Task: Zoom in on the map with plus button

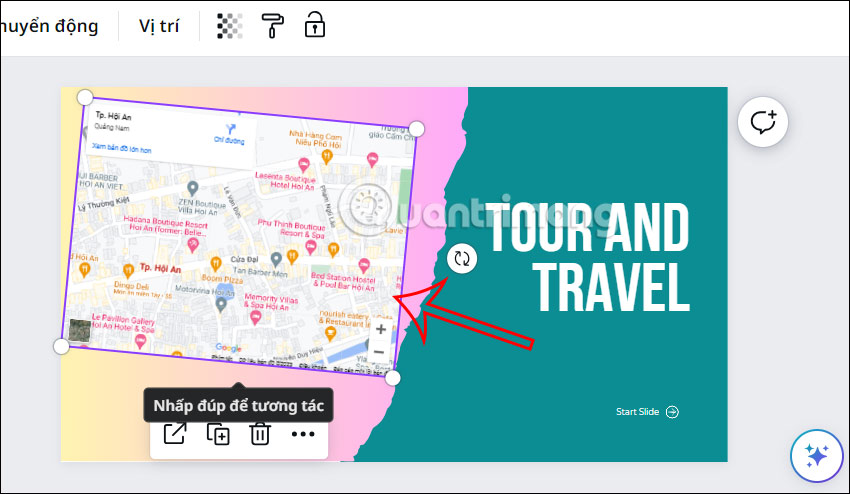Action: coord(381,329)
